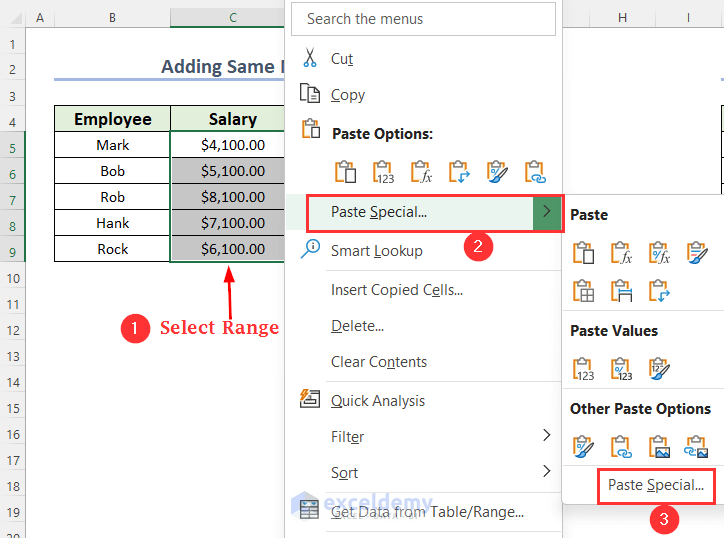Screen dimensions: 724x538
Task: Choose Paste Link icon under Paste Options
Action: [x=535, y=172]
